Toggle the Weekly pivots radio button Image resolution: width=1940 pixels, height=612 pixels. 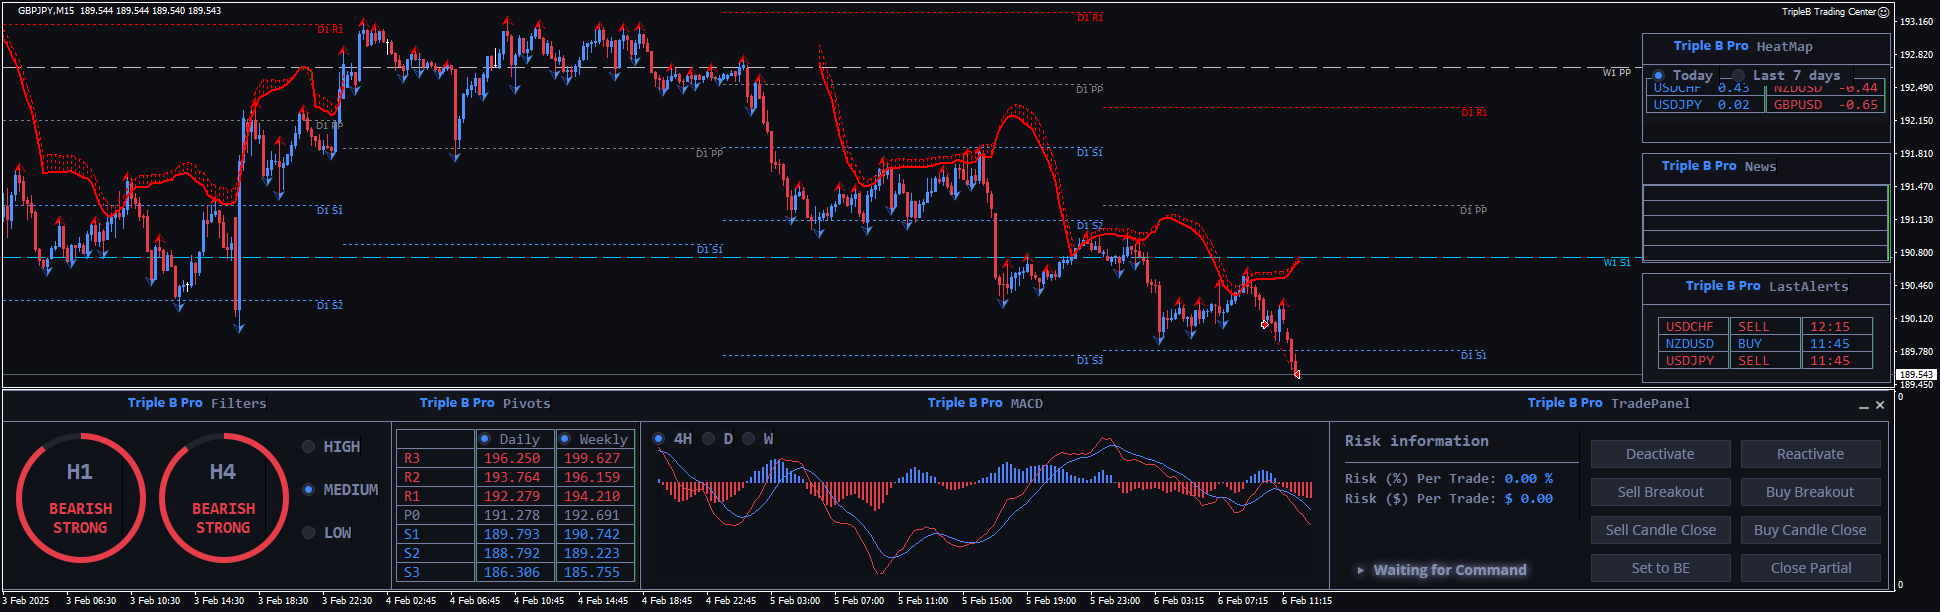[x=565, y=439]
